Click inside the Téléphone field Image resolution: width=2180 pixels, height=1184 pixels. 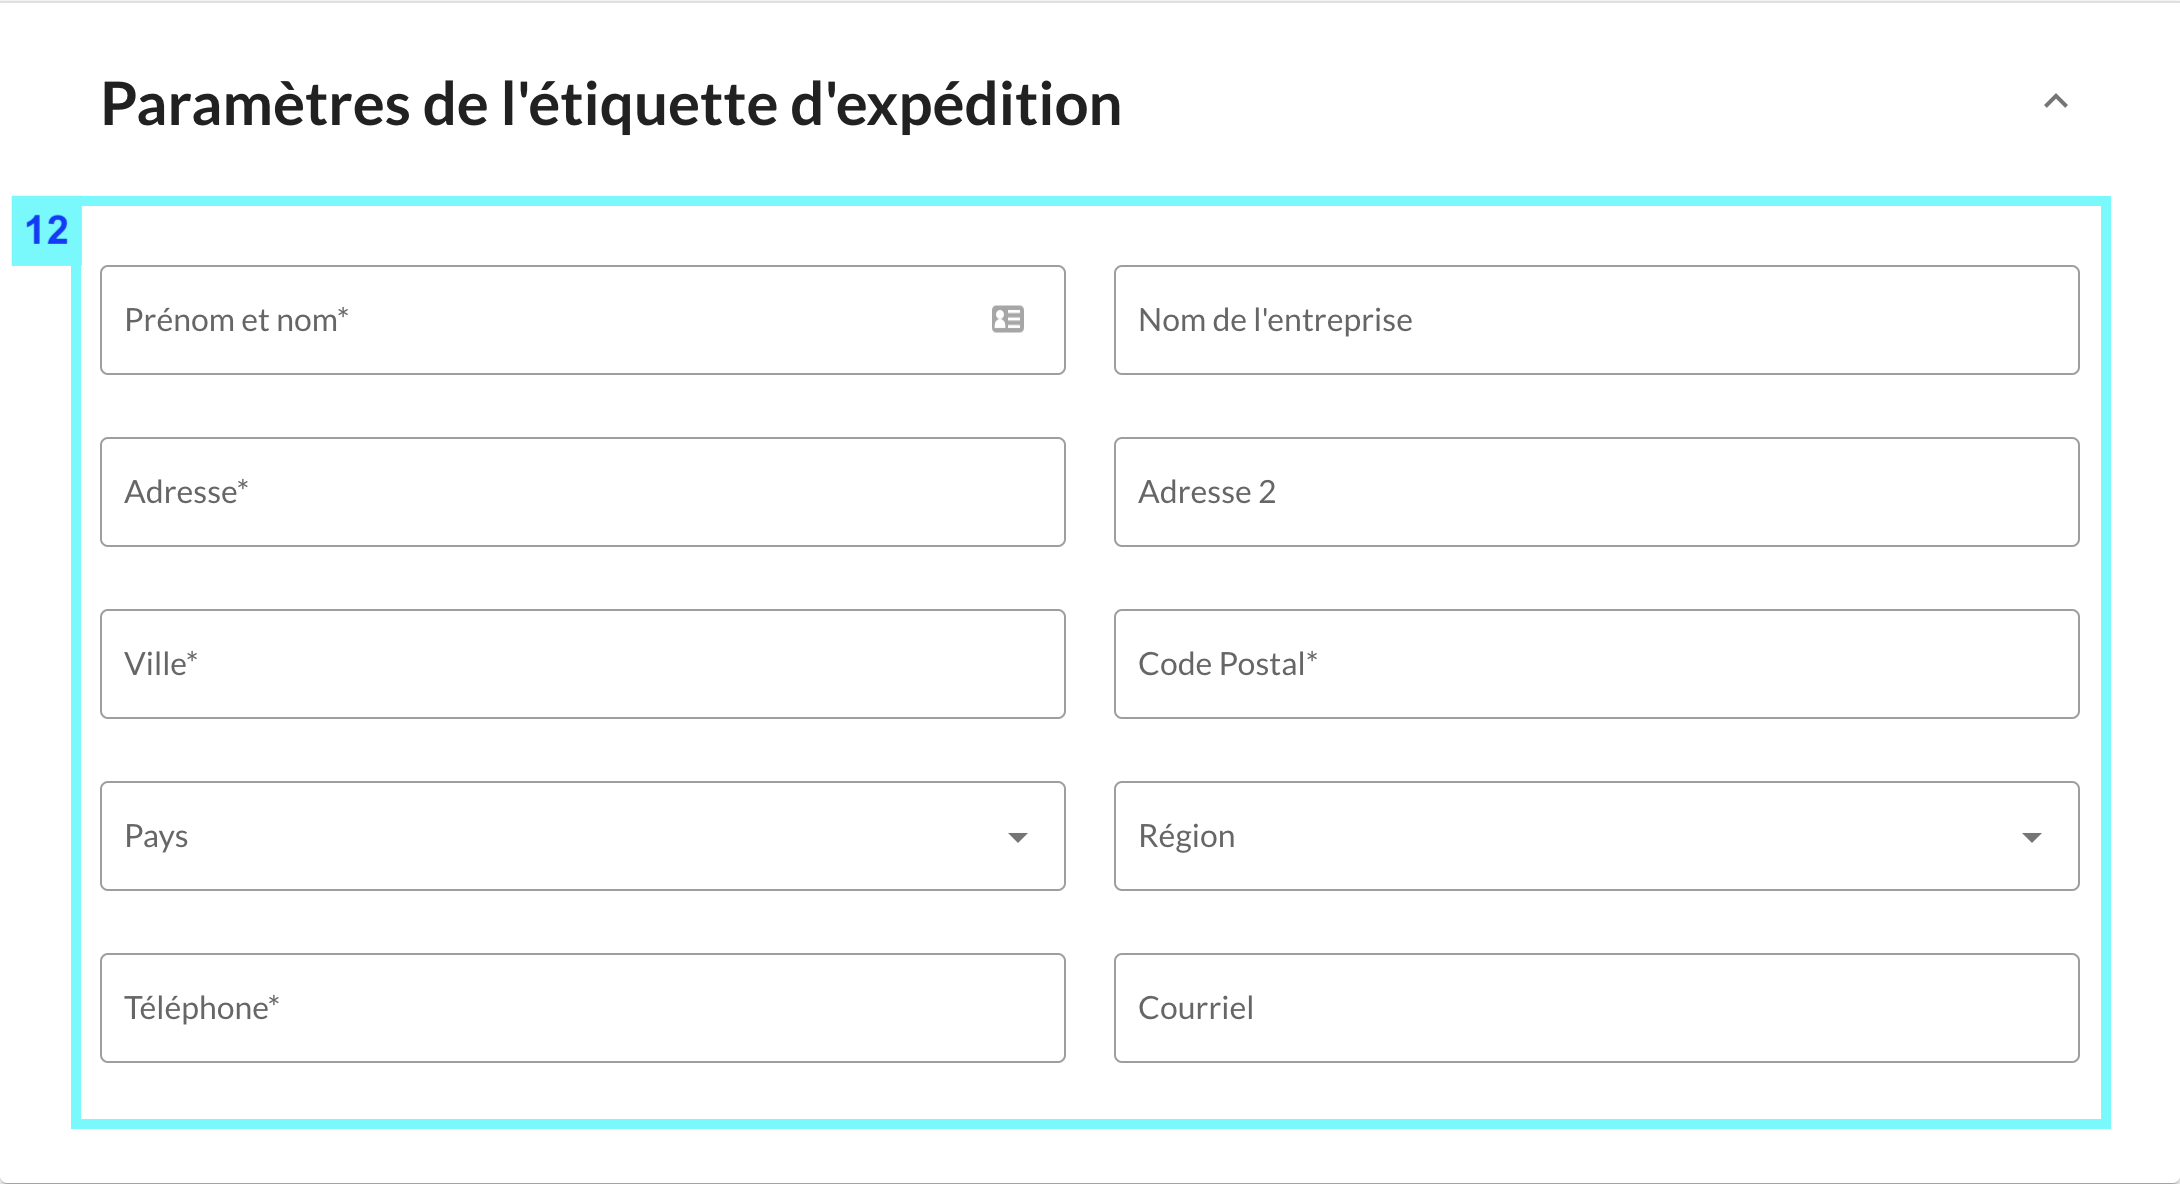[583, 1008]
